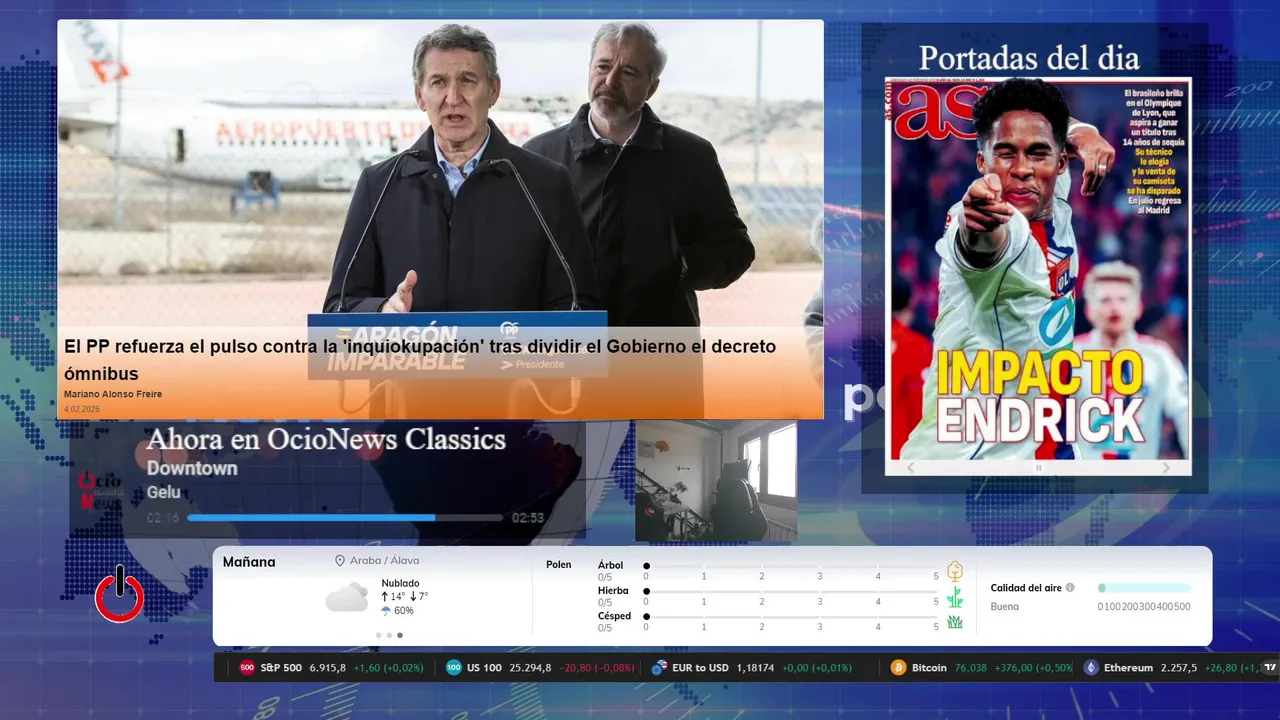The height and width of the screenshot is (720, 1280).
Task: Click the Bitcoin coin icon
Action: click(898, 668)
